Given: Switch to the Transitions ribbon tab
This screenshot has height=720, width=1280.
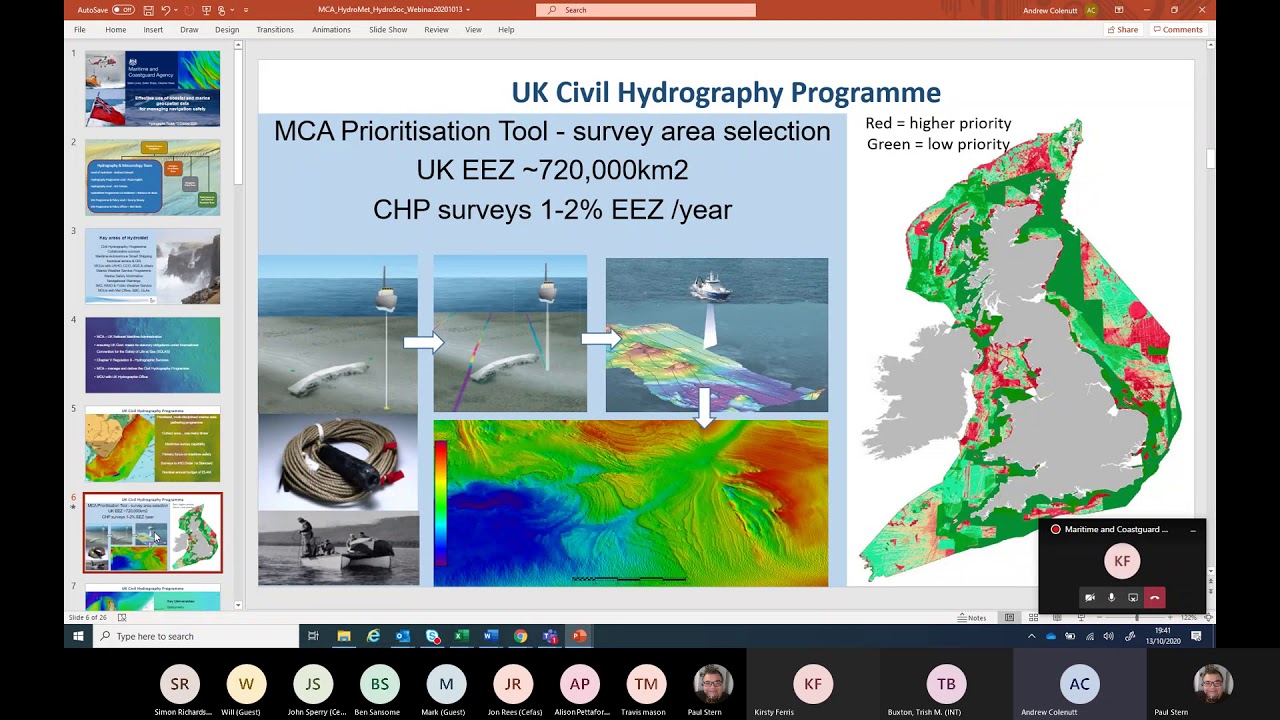Looking at the screenshot, I should [275, 30].
